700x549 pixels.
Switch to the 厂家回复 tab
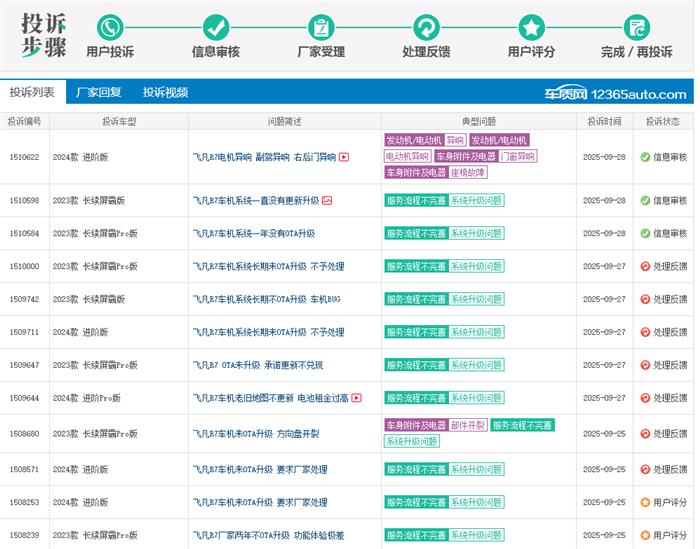[x=99, y=92]
